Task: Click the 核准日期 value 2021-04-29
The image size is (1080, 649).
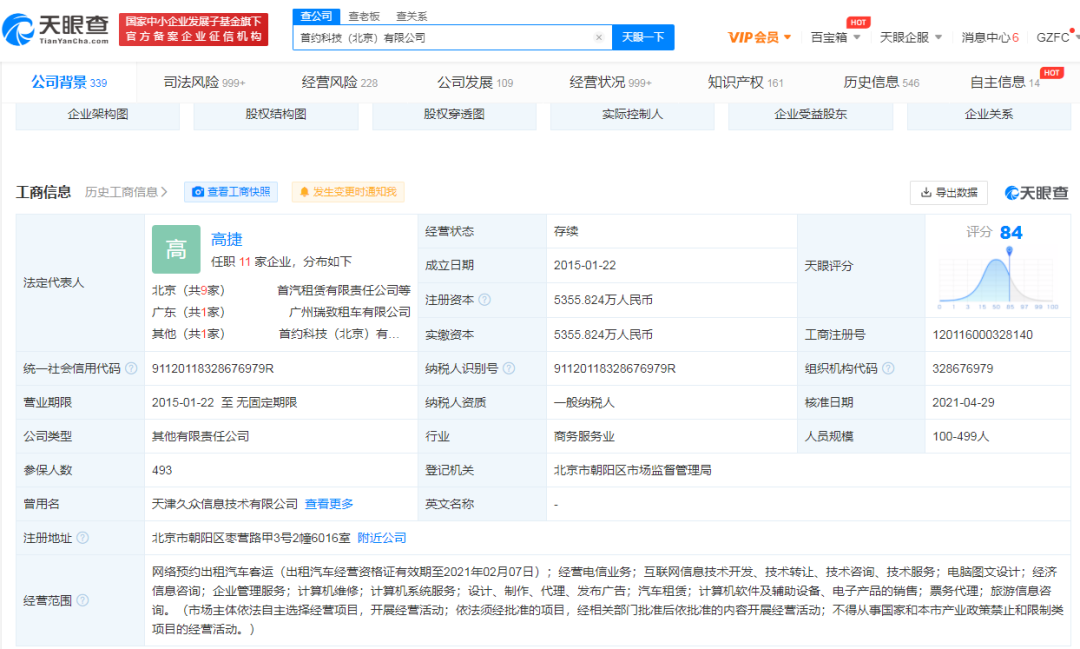Action: [x=963, y=402]
